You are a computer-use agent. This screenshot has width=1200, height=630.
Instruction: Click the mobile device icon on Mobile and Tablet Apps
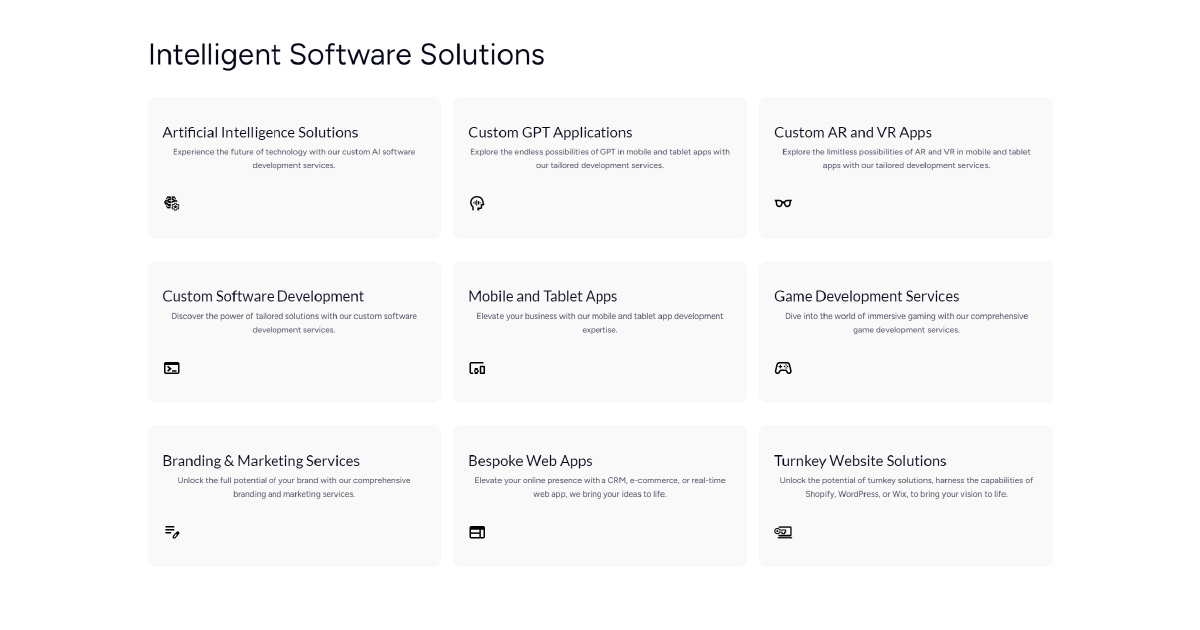tap(477, 368)
